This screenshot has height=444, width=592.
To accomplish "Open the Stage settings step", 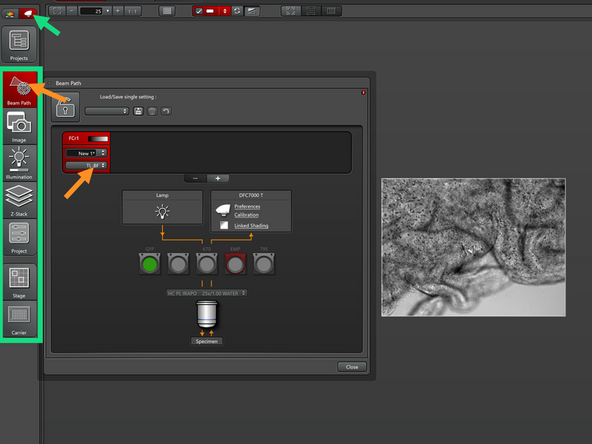I will (19, 282).
